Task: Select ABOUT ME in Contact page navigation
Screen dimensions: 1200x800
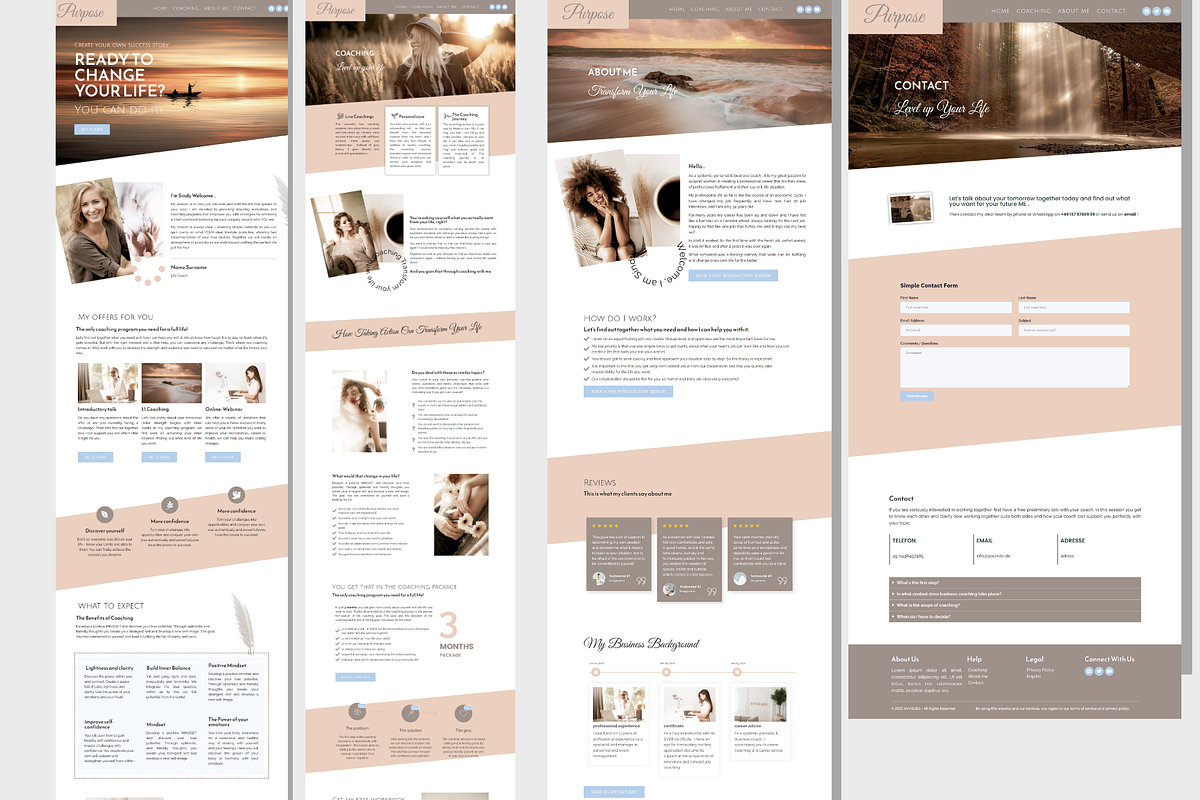Action: [1073, 11]
